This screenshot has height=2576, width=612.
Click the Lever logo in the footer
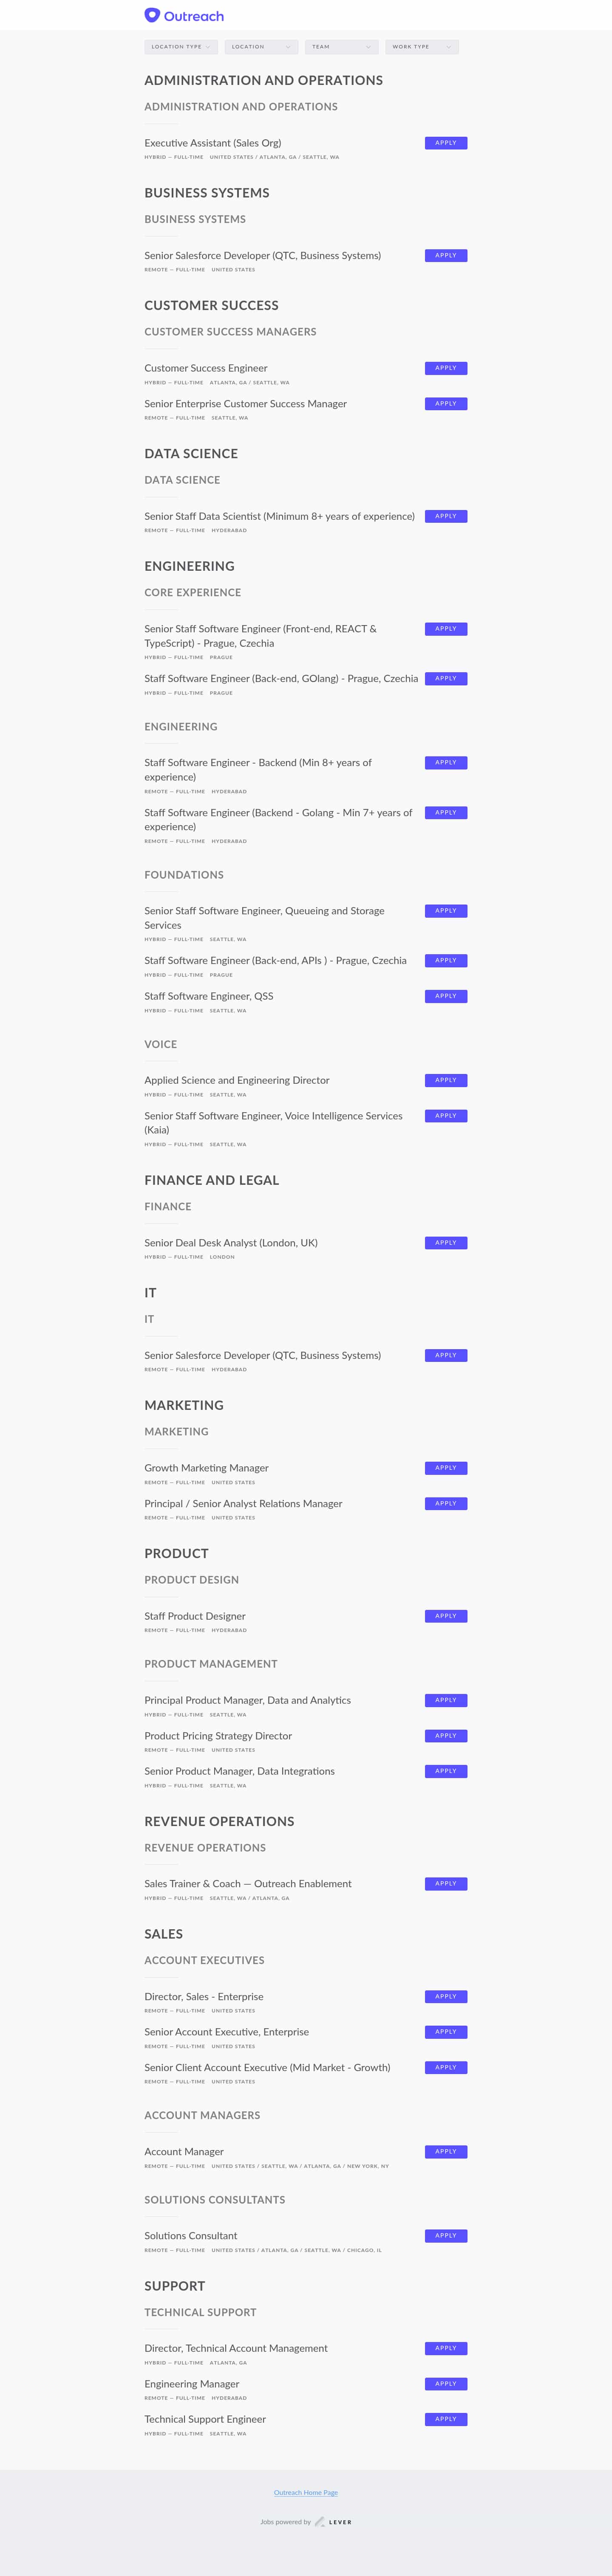tap(334, 2522)
